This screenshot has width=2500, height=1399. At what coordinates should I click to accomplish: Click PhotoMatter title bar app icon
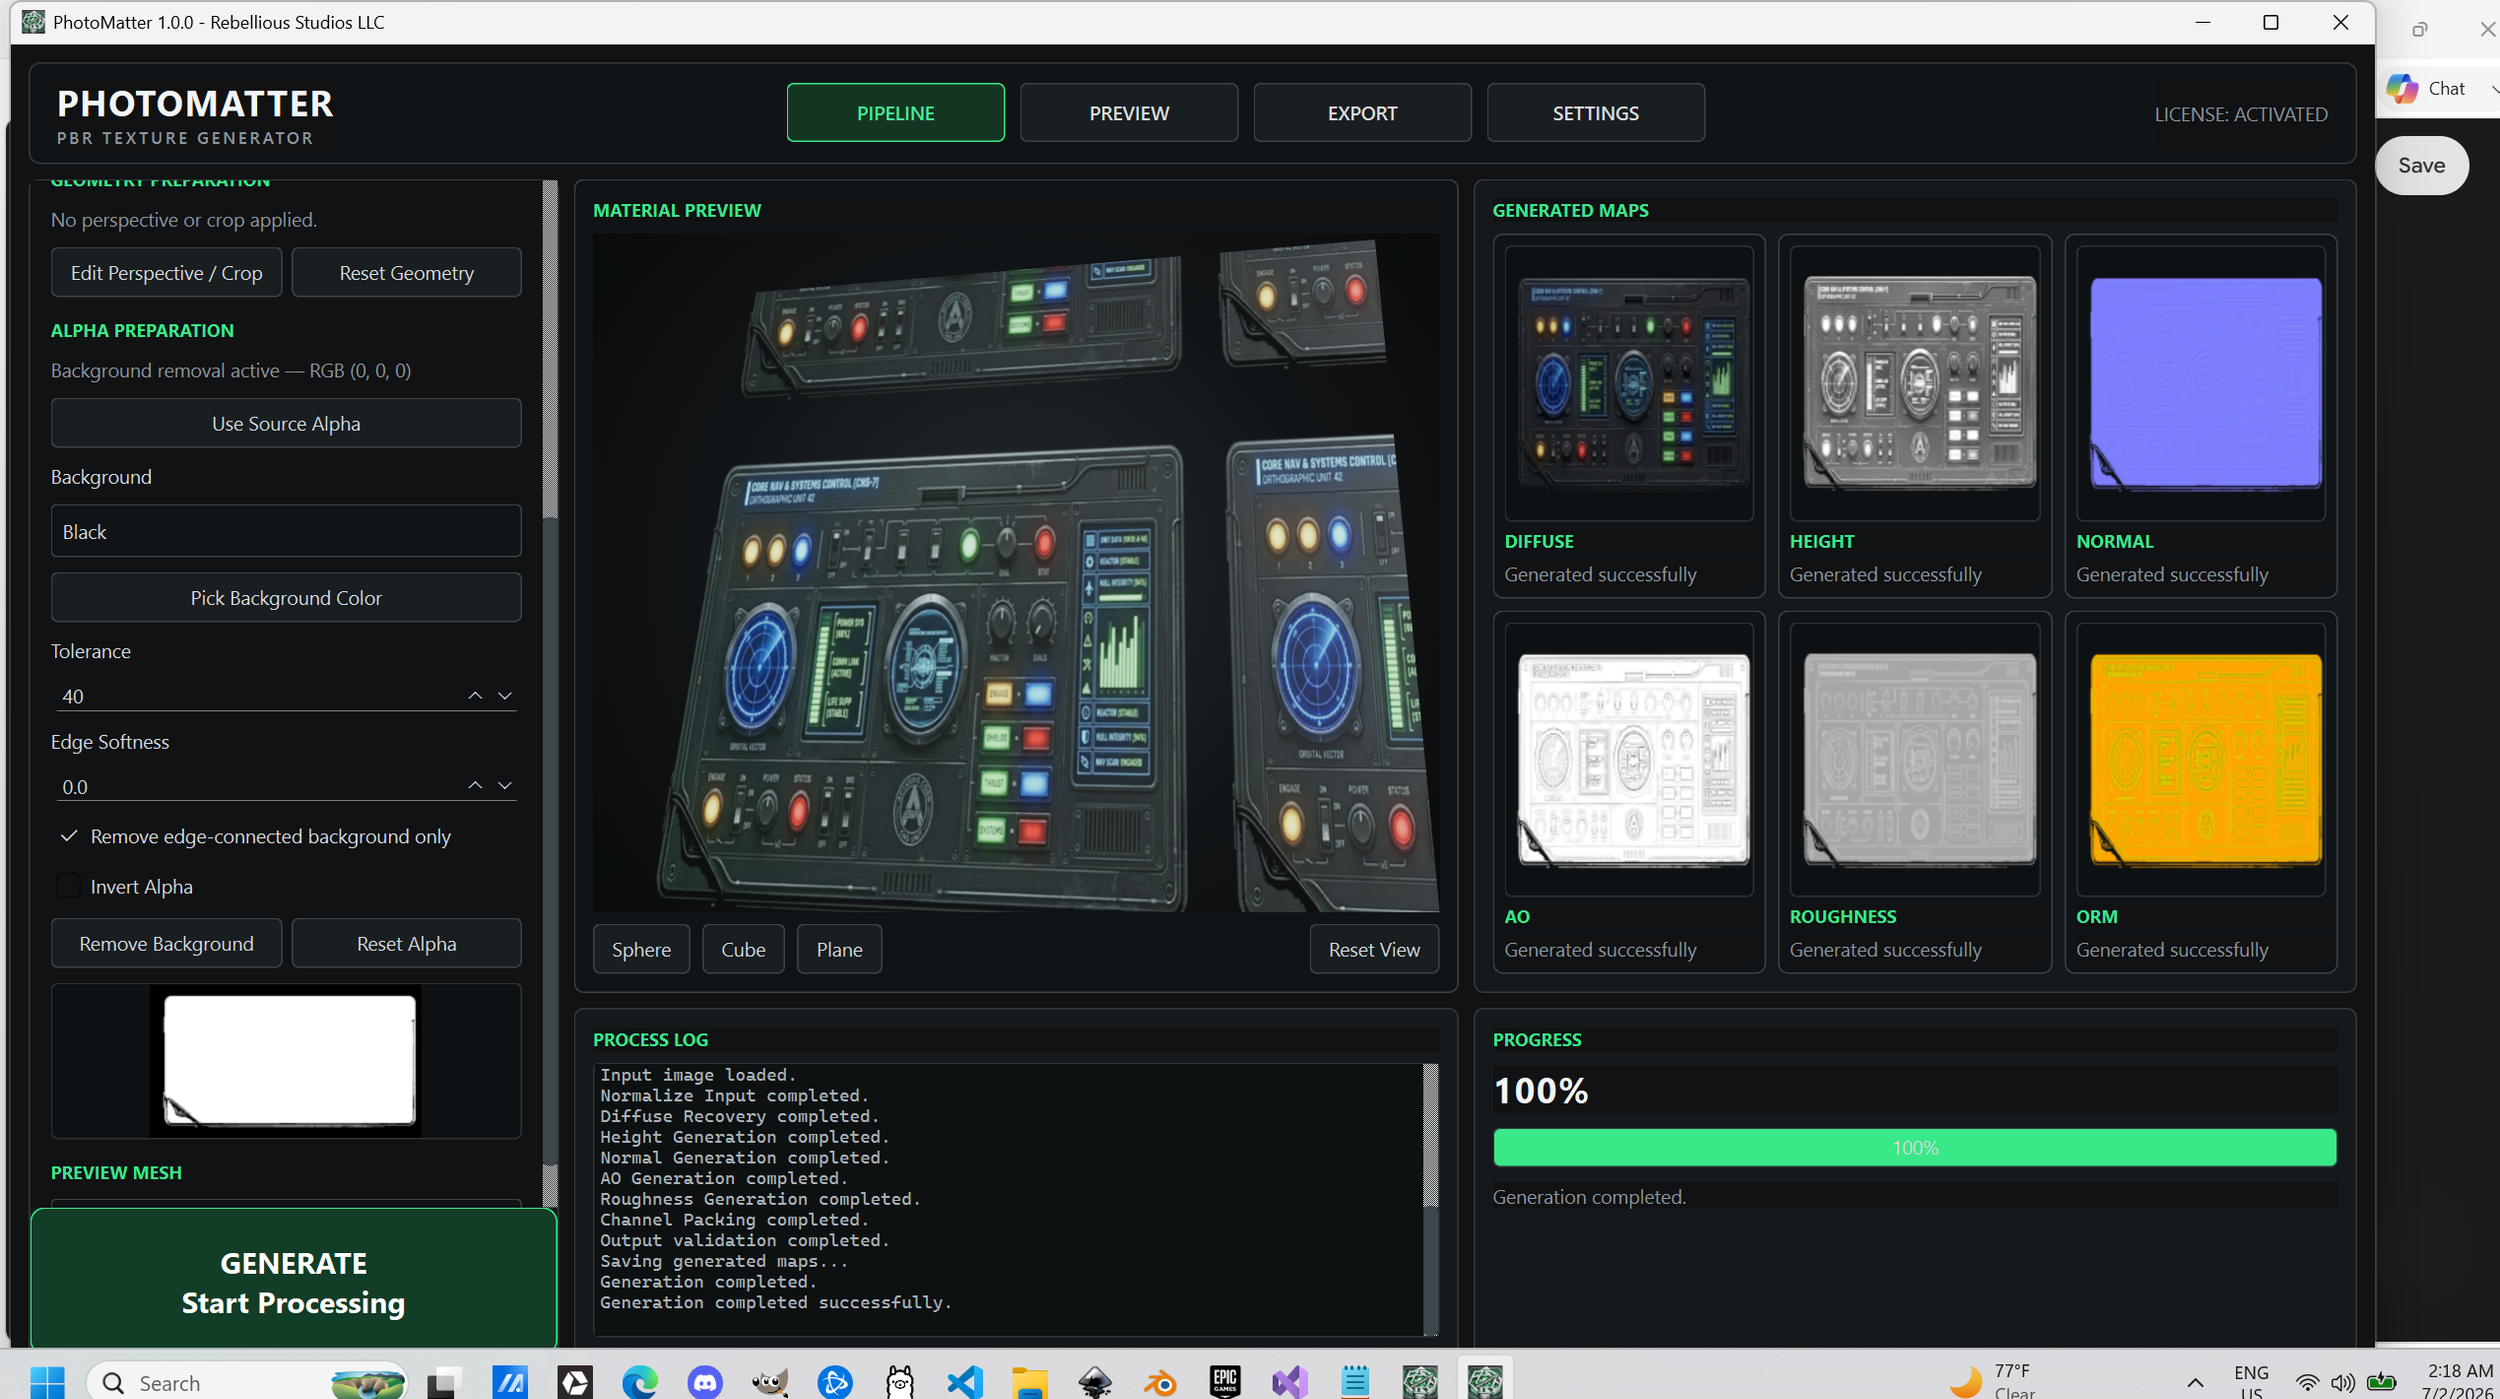[x=33, y=22]
